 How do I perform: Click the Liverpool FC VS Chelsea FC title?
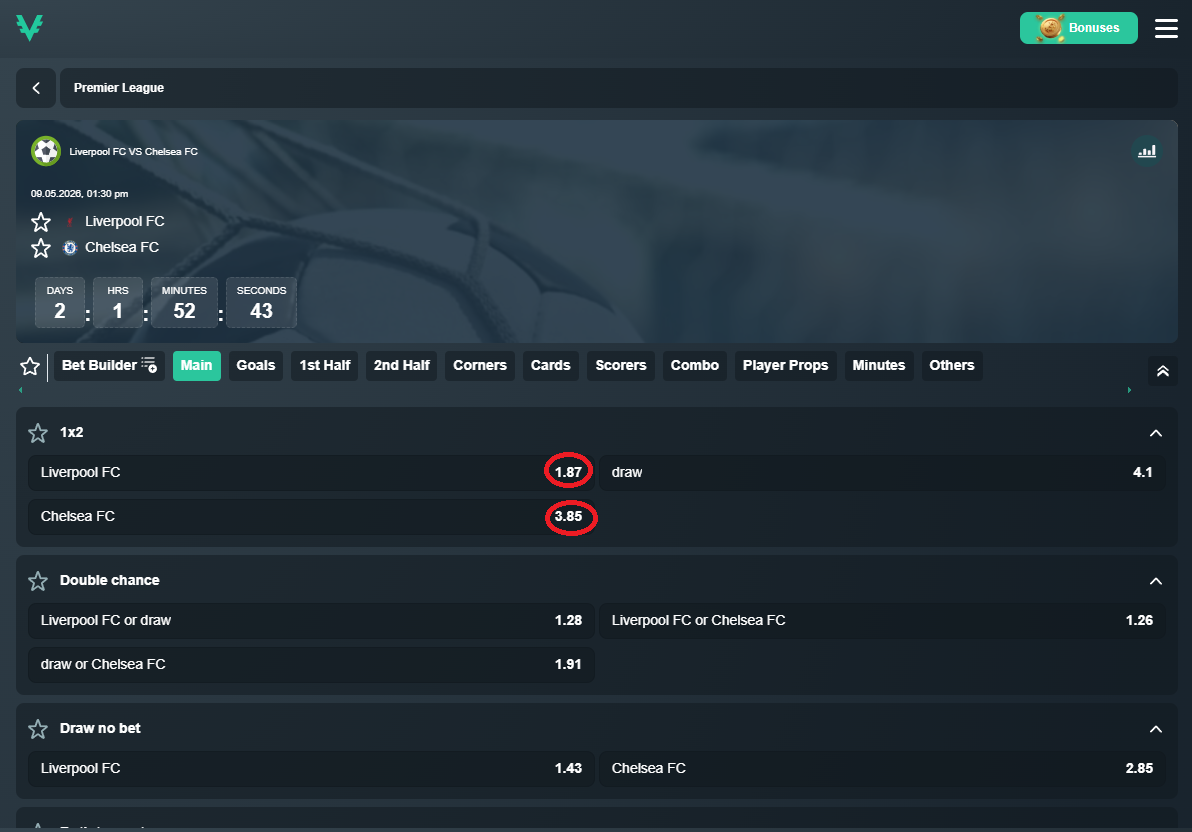134,152
